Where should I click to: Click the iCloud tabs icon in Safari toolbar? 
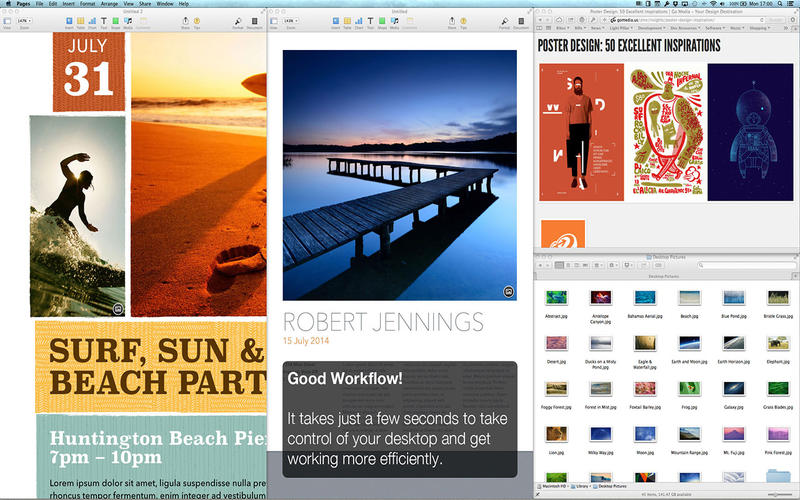[559, 20]
